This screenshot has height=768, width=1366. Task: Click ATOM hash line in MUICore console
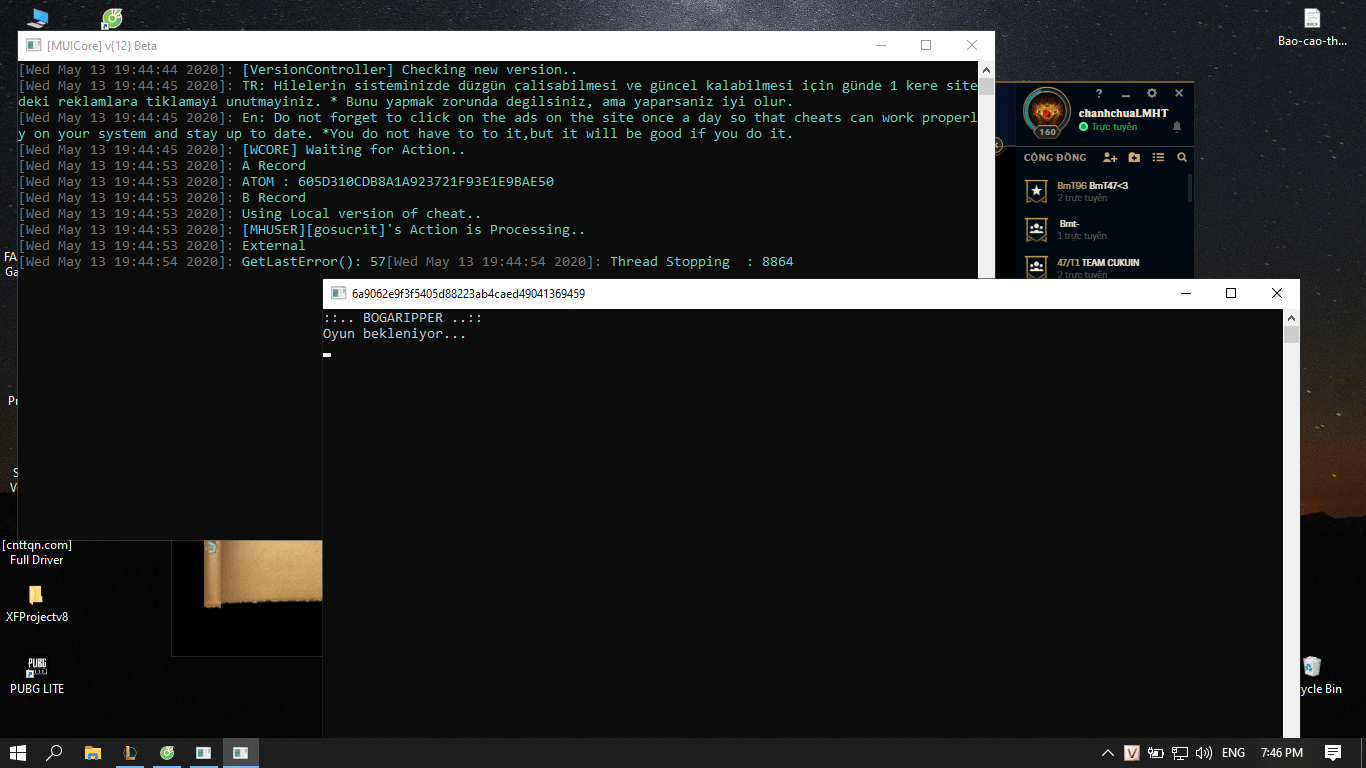pyautogui.click(x=398, y=182)
